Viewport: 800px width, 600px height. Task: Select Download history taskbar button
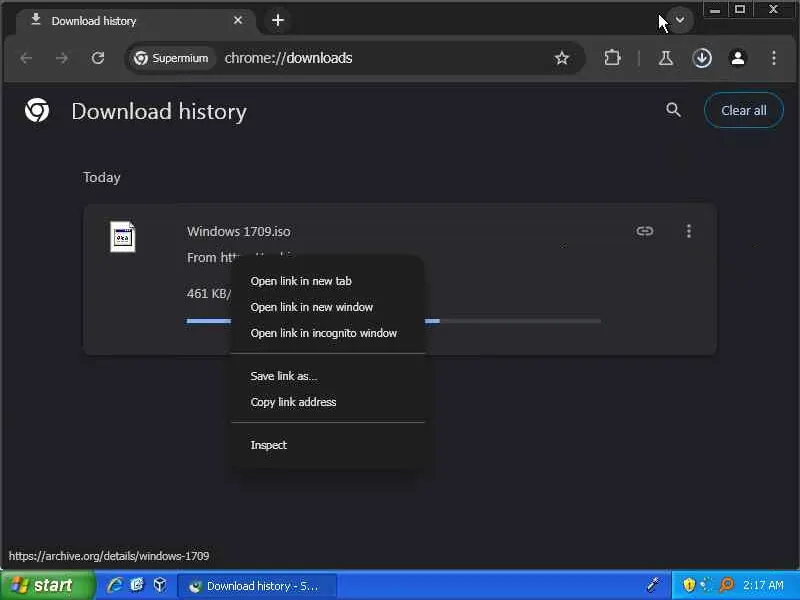pyautogui.click(x=257, y=586)
